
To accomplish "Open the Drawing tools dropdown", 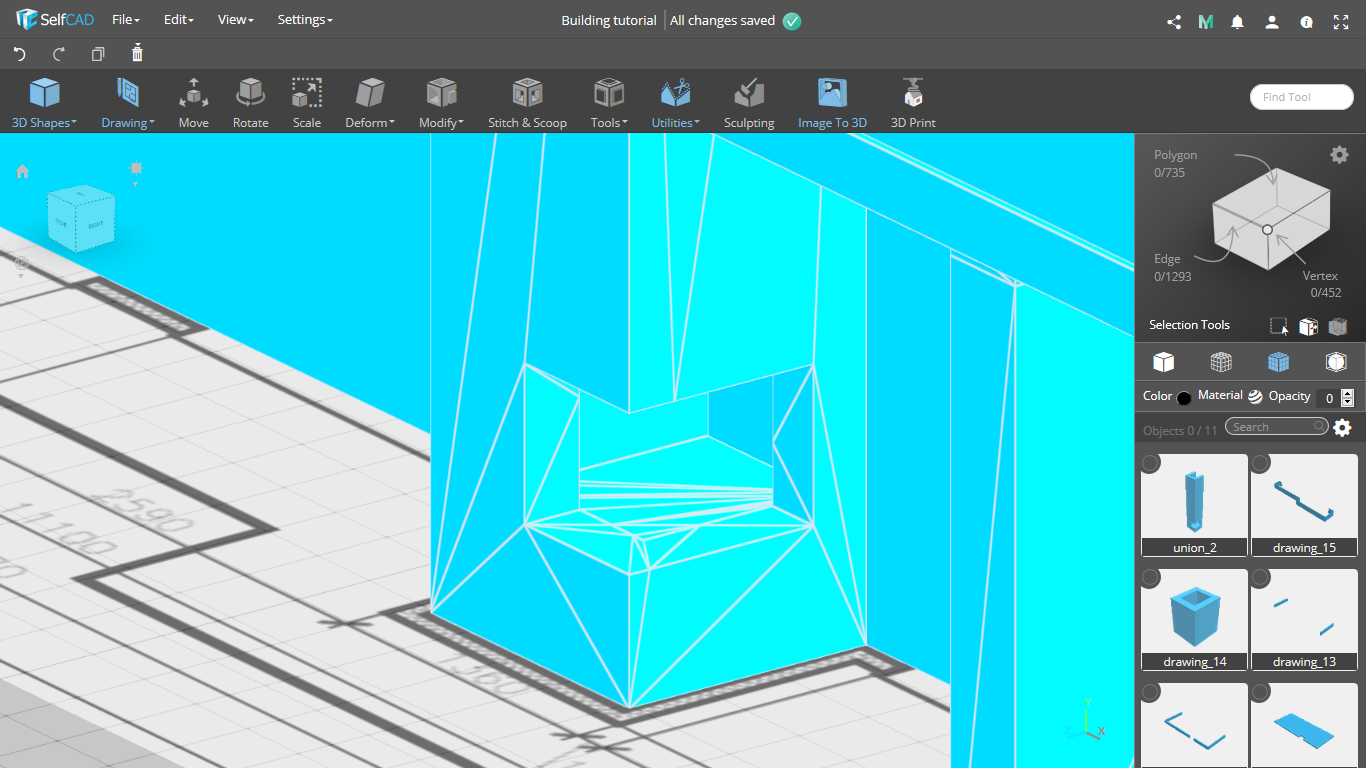I will [128, 104].
